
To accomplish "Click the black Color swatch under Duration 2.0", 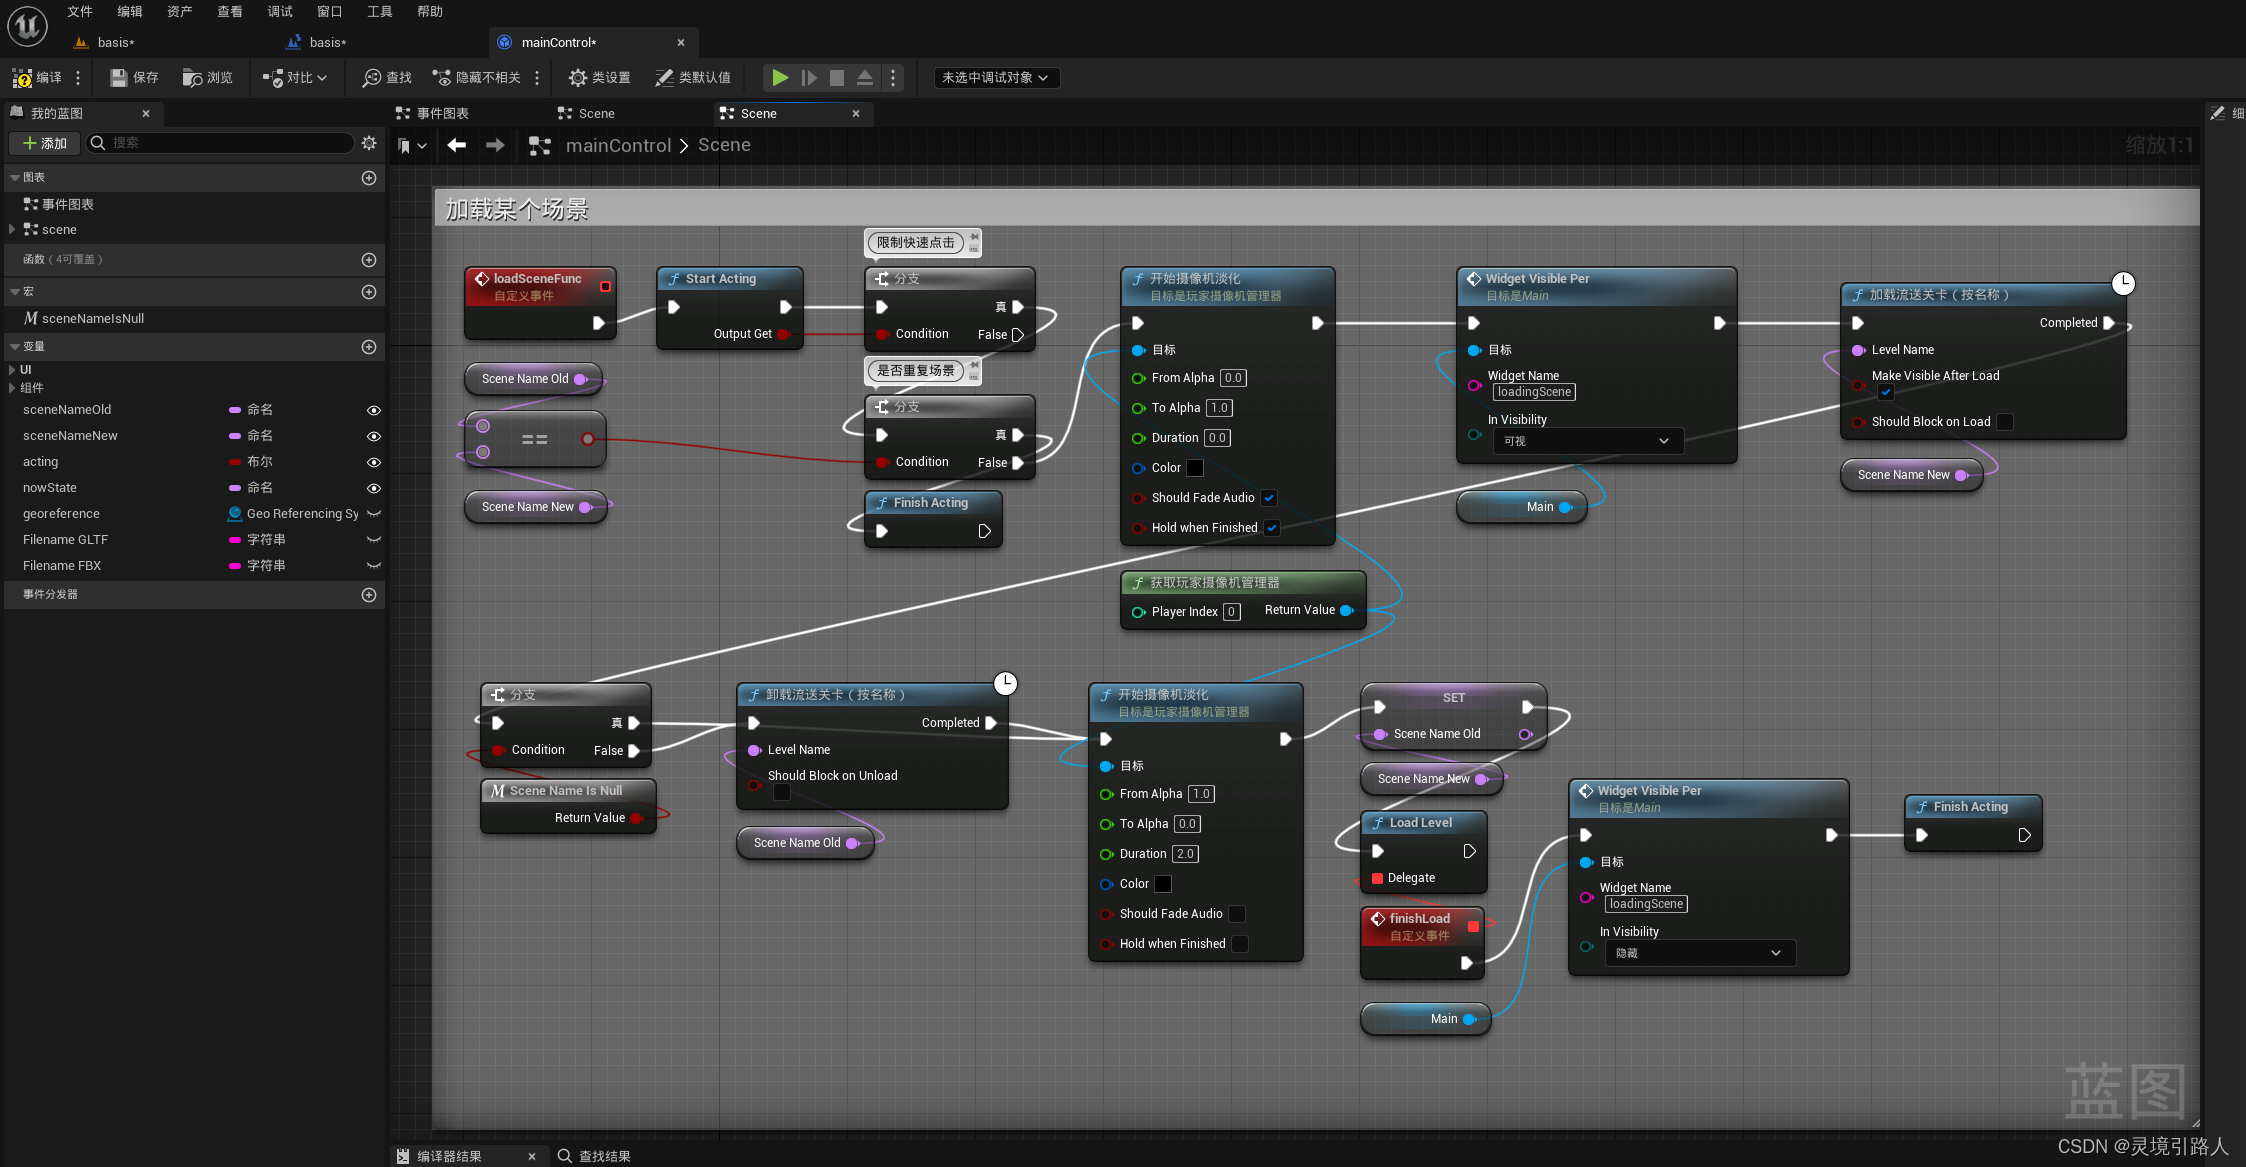I will [1162, 884].
